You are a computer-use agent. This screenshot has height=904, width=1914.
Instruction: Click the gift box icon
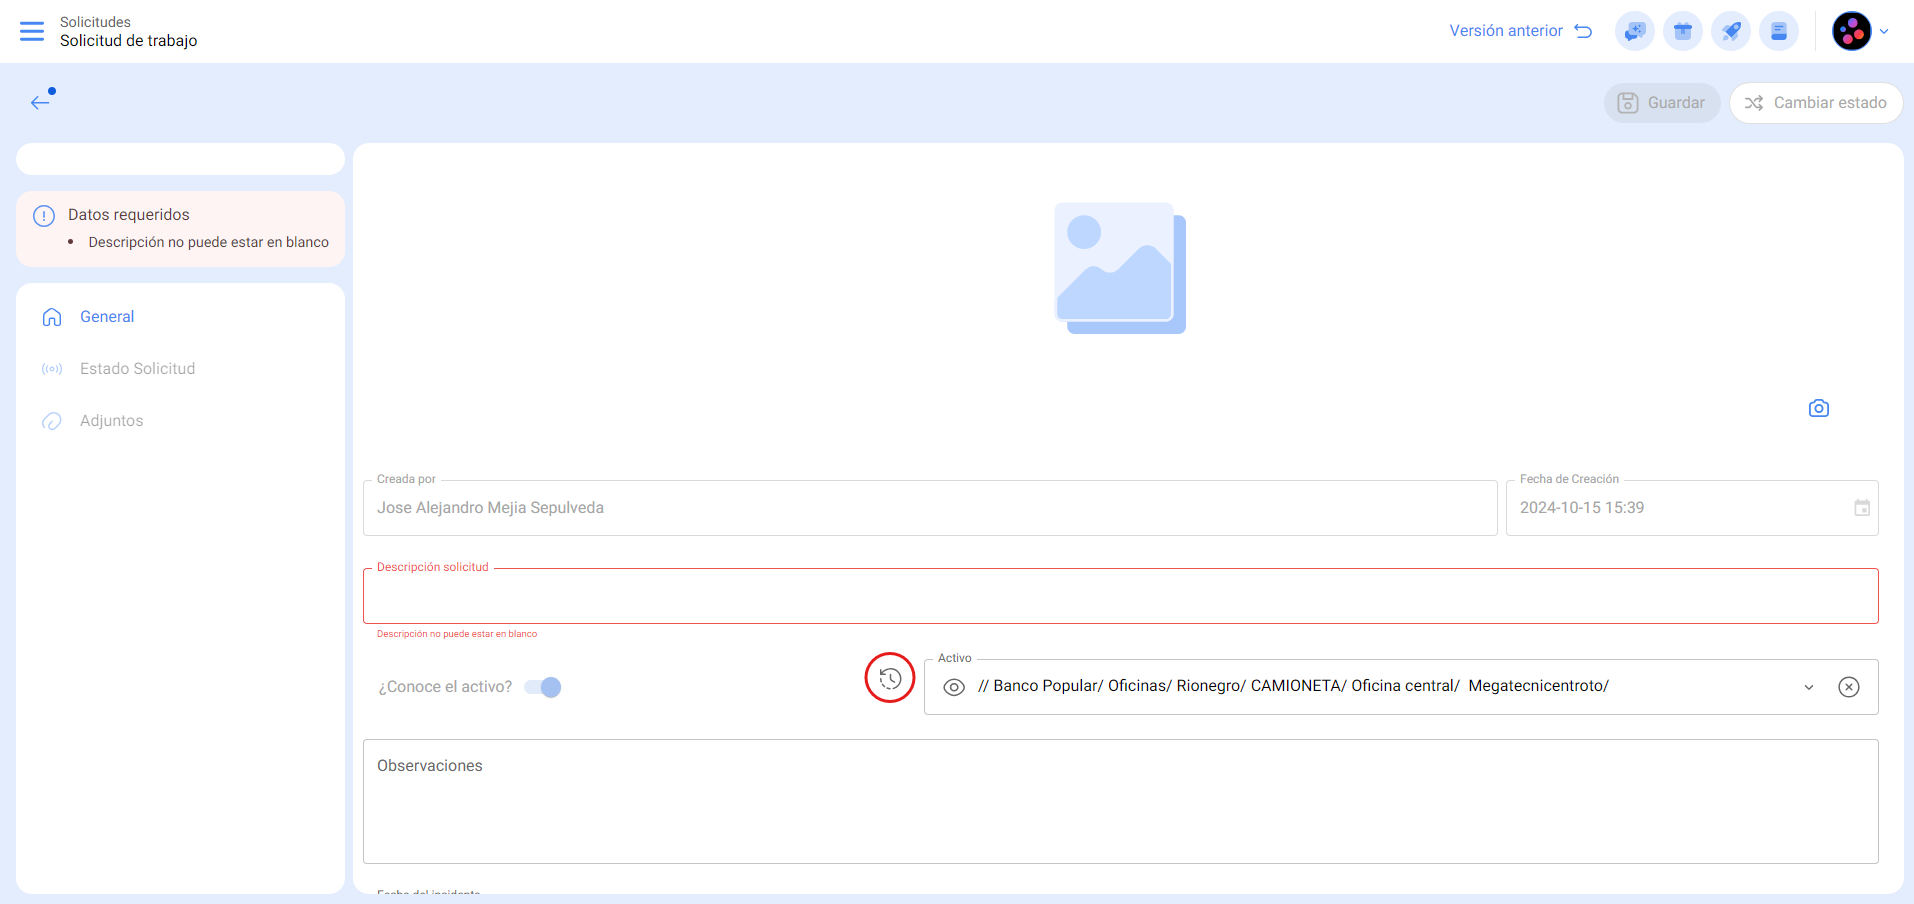[x=1682, y=31]
